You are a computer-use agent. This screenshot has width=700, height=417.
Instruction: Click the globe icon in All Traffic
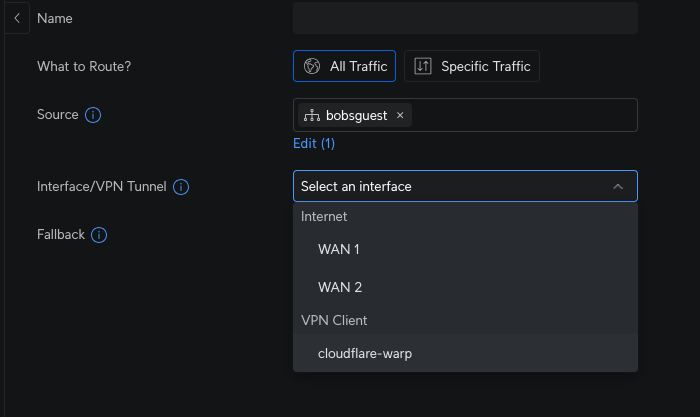pos(312,66)
